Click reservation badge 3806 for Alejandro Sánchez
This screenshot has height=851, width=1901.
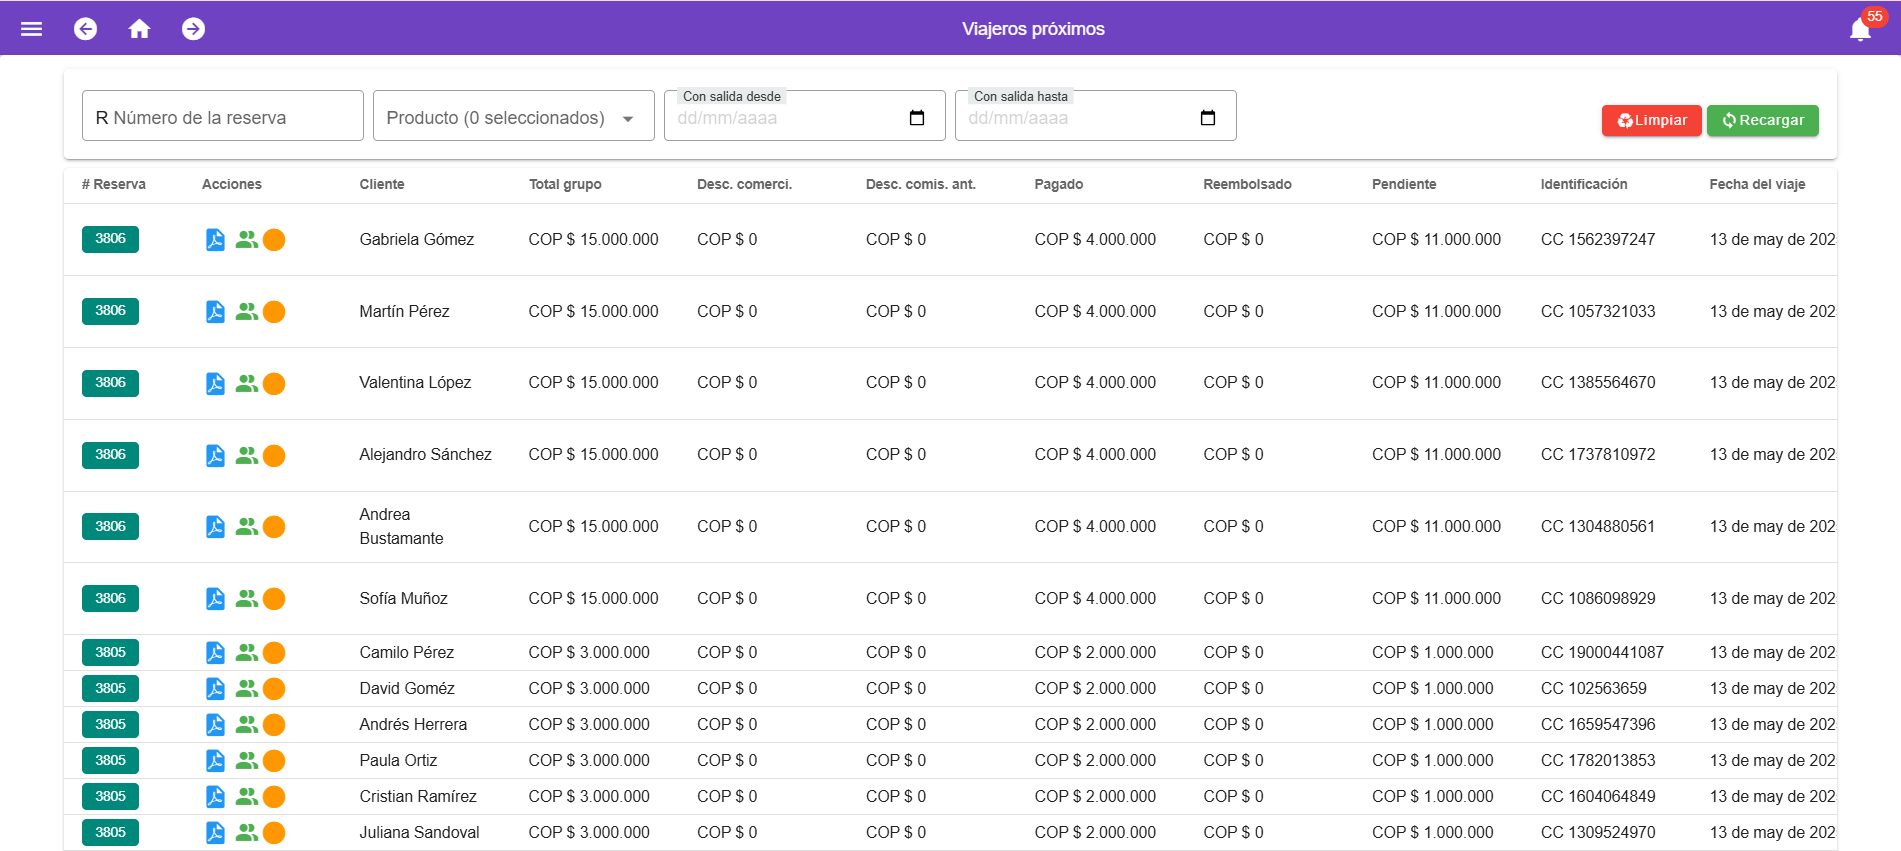(110, 455)
